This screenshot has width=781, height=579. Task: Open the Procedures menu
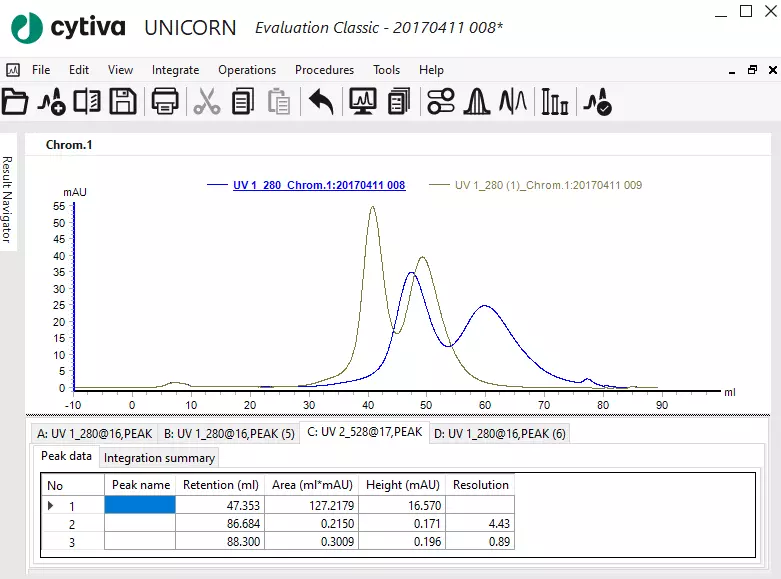tap(324, 70)
